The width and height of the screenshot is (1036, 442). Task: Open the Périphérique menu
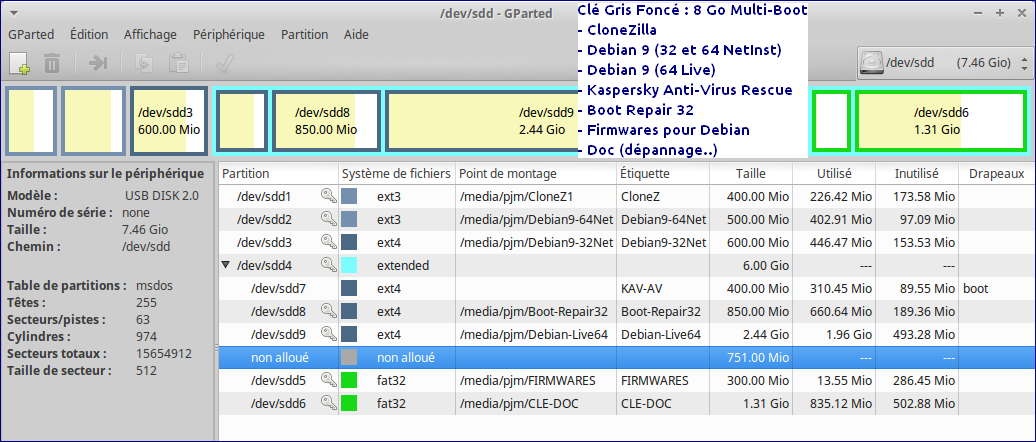(x=228, y=34)
